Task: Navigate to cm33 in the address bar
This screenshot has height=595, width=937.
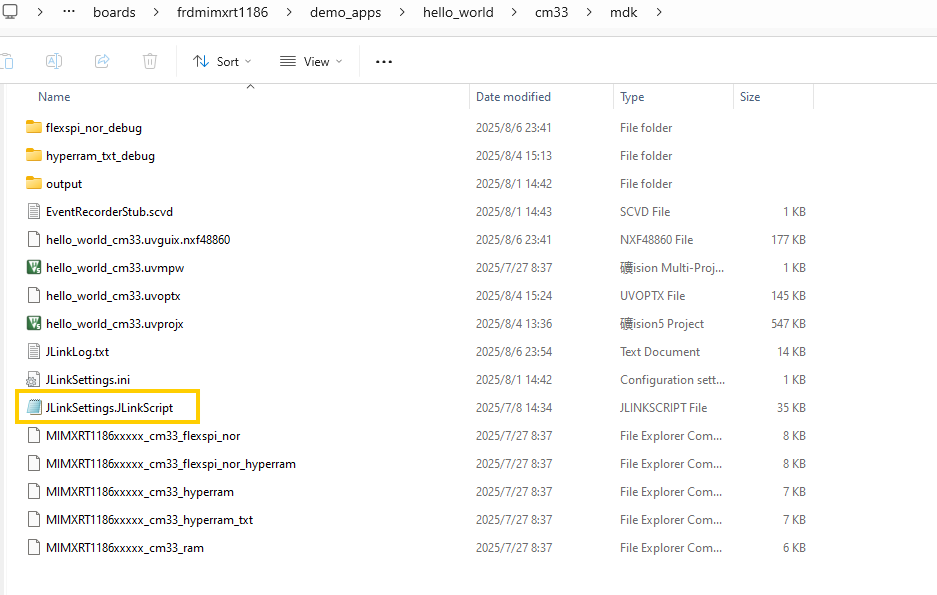Action: [x=552, y=13]
